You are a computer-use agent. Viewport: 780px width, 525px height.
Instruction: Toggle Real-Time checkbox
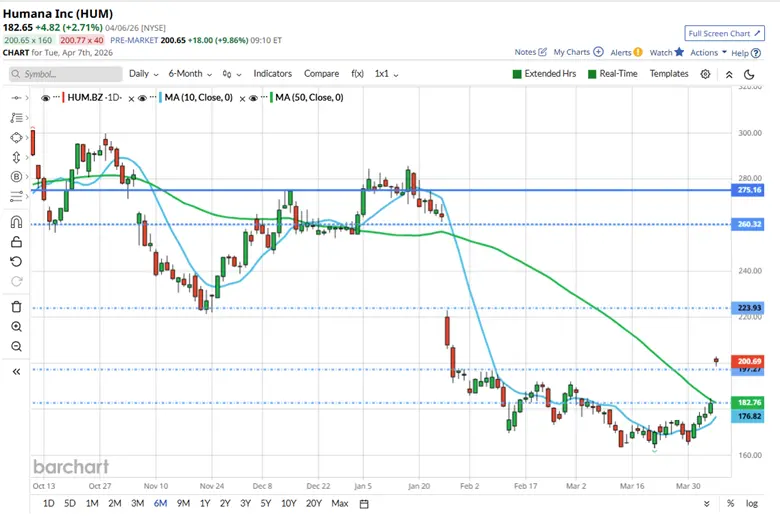click(x=592, y=74)
